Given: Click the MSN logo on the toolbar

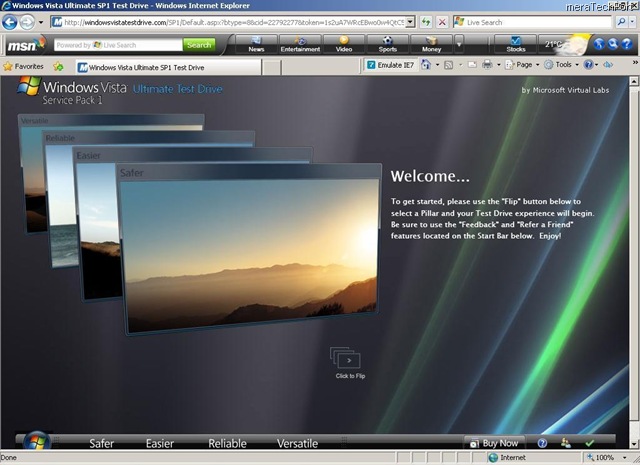Looking at the screenshot, I should (x=25, y=45).
